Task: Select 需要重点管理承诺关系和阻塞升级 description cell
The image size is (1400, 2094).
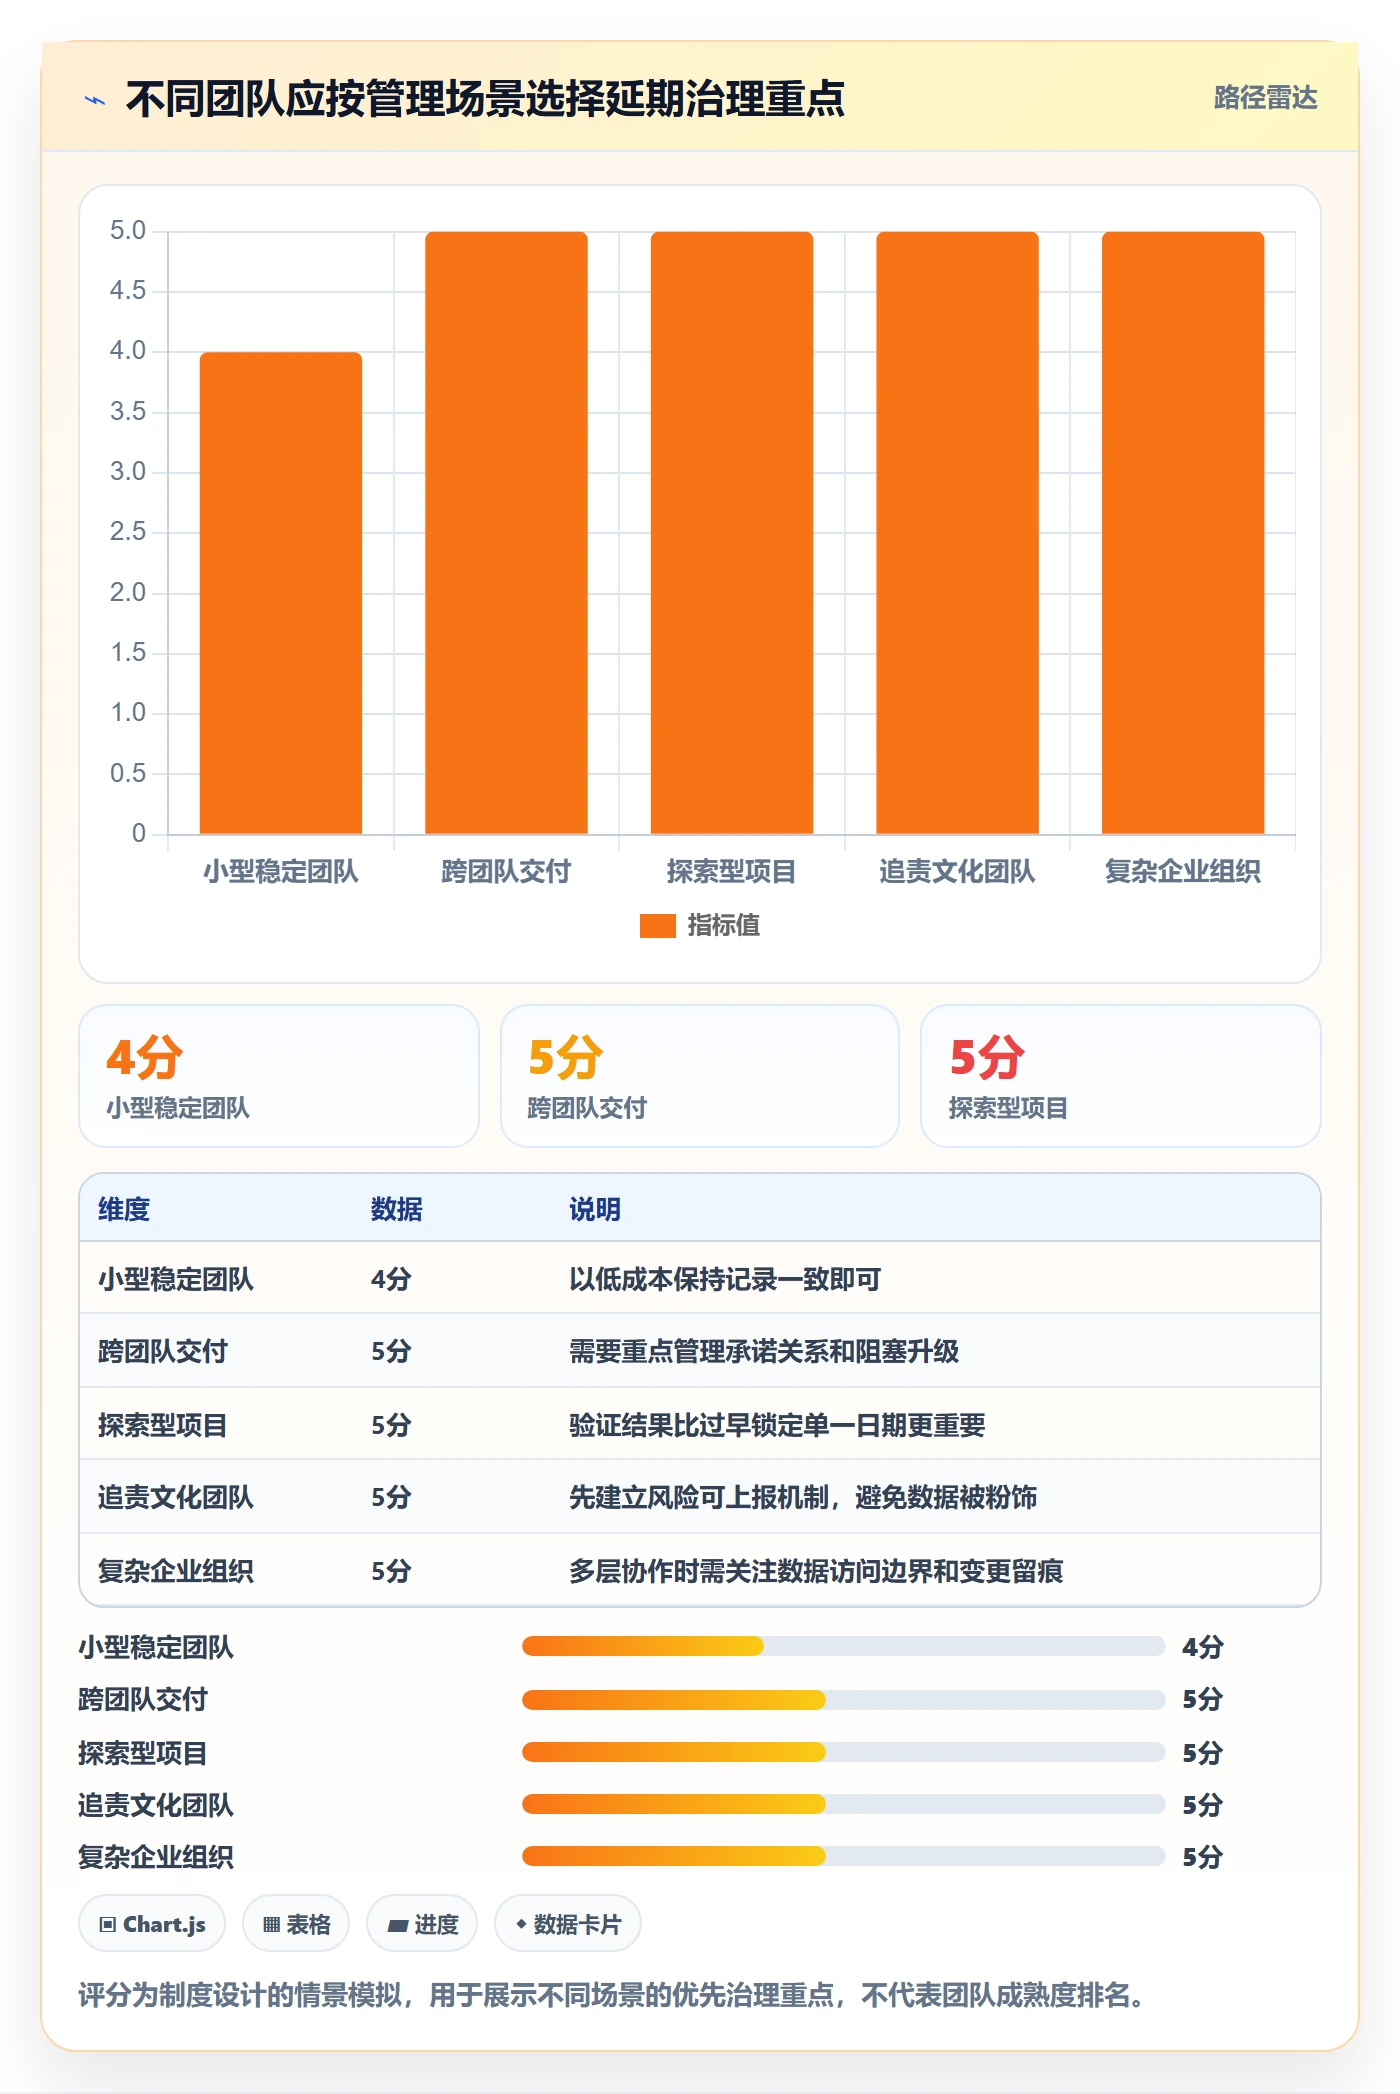Action: coord(764,1352)
